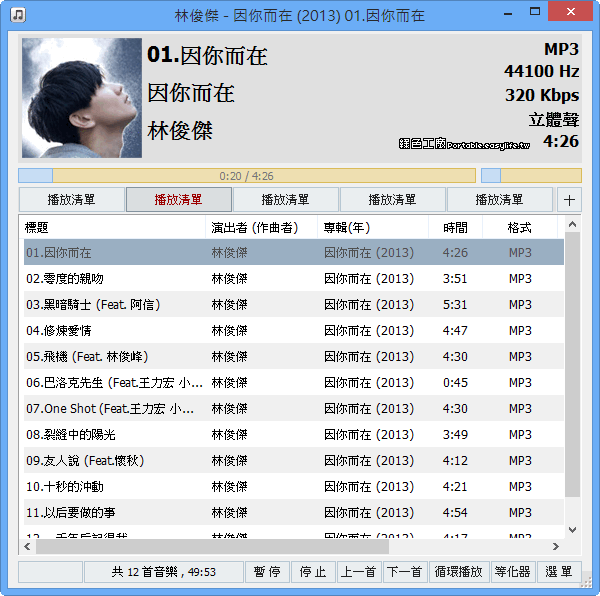The width and height of the screenshot is (600, 596).
Task: Open the 等化器 equalizer
Action: coord(512,572)
